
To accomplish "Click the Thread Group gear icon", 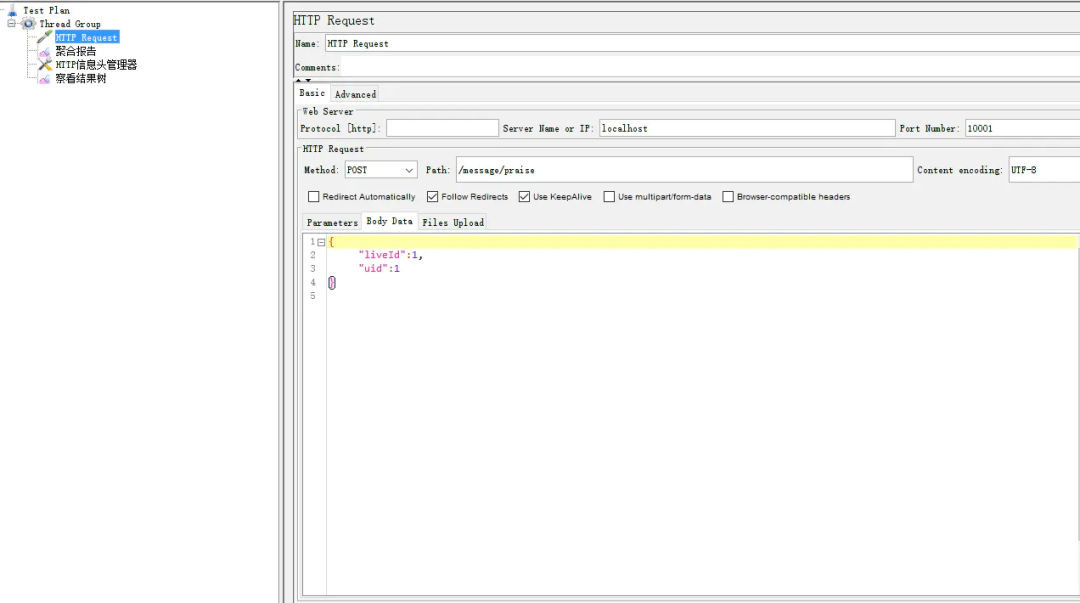I will 28,23.
